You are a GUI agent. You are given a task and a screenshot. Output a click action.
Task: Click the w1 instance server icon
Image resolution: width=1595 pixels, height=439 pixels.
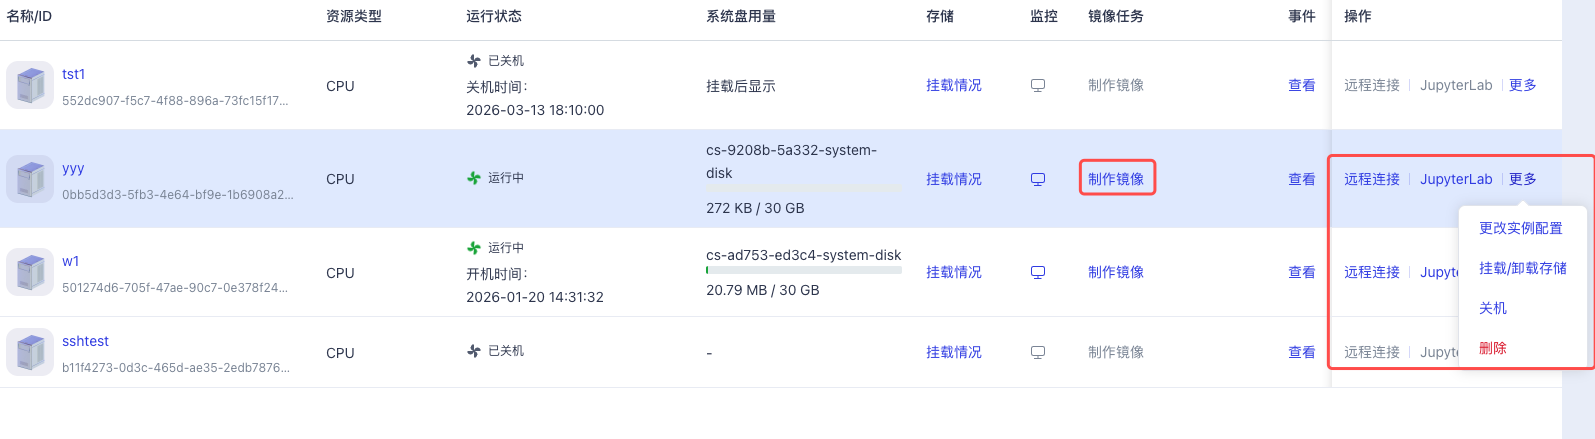pyautogui.click(x=30, y=272)
